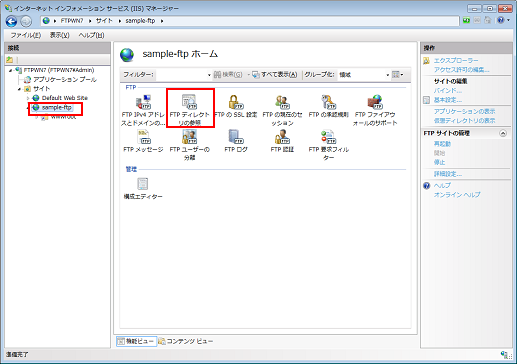
Task: Select Default Web Site in tree
Action: [x=65, y=98]
